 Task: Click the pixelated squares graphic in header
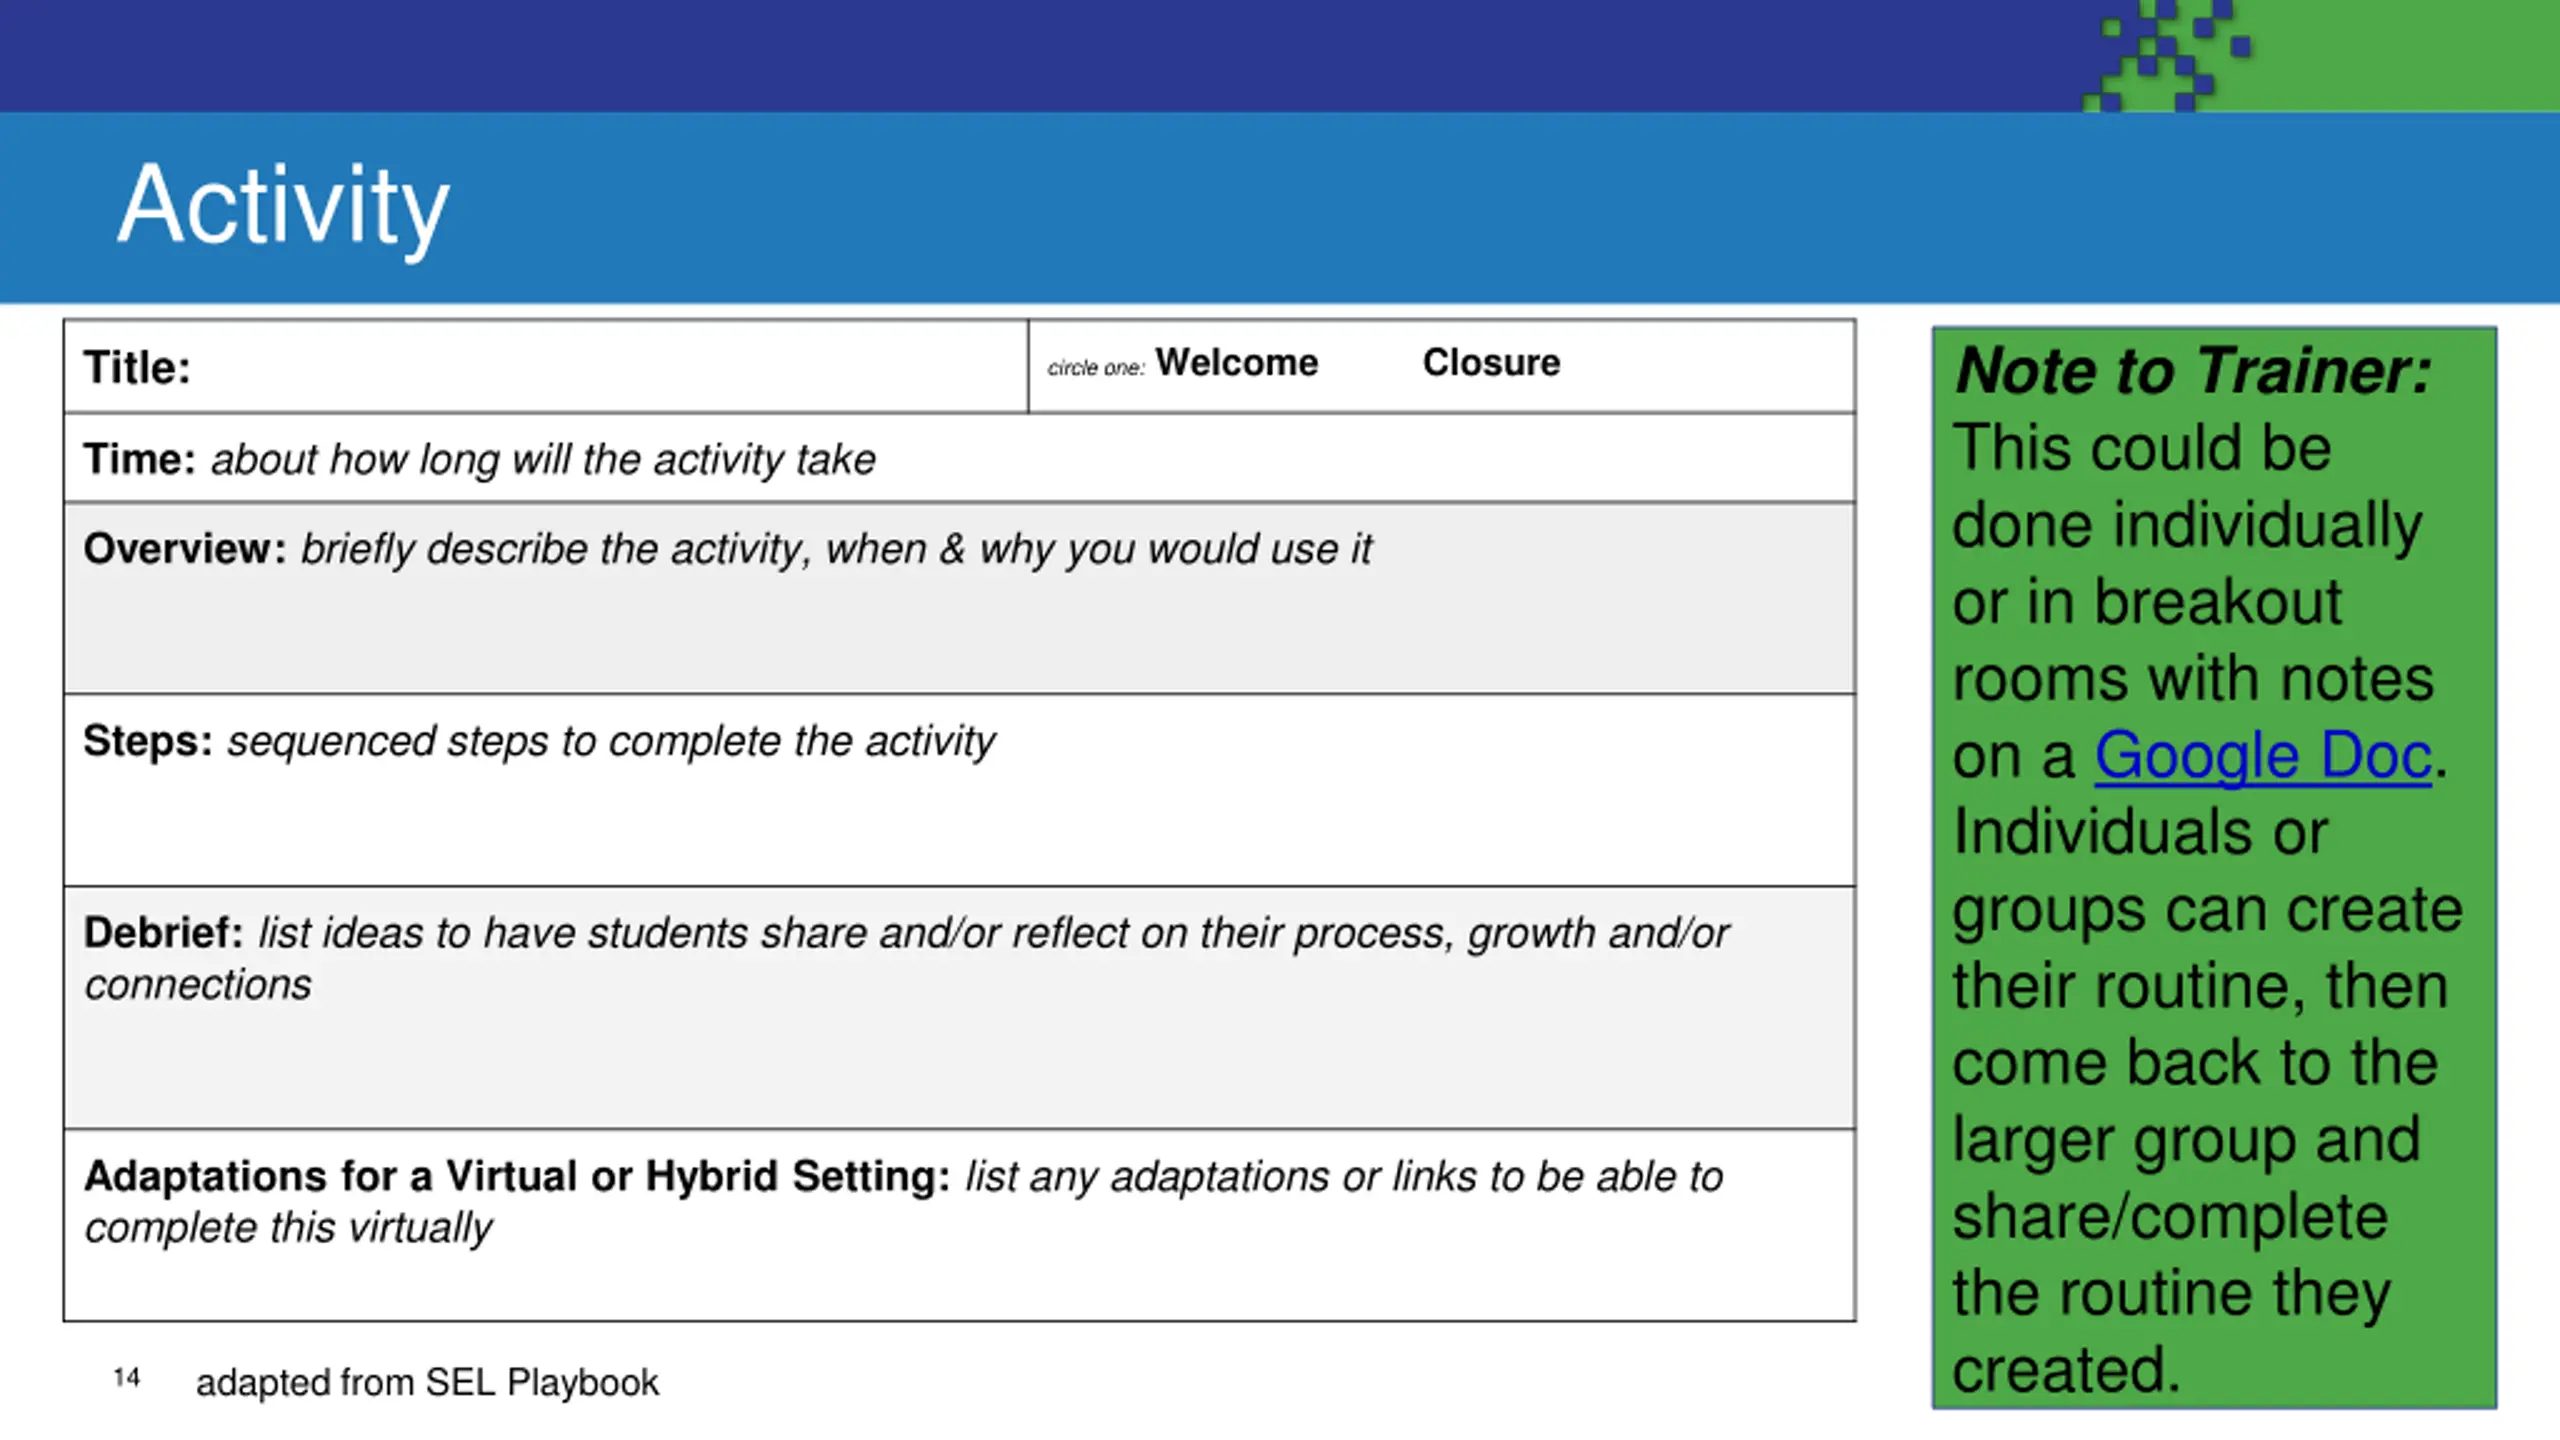(2167, 55)
